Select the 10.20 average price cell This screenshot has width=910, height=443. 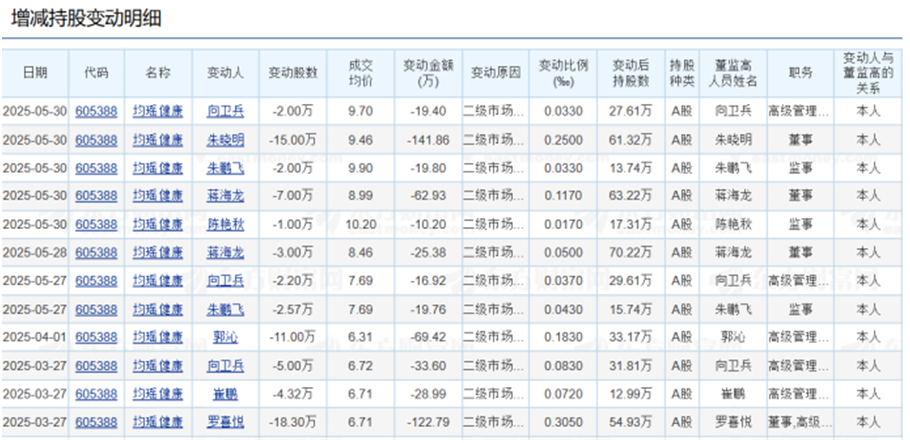click(360, 224)
